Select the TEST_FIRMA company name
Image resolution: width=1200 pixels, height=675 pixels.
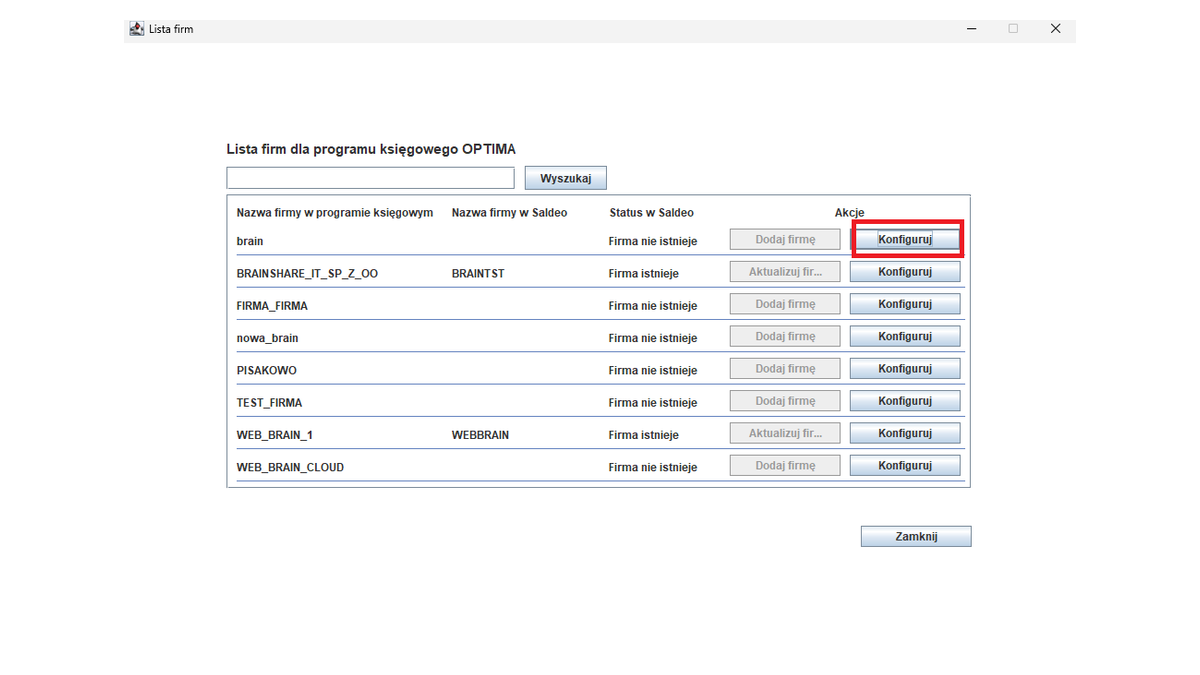pyautogui.click(x=269, y=403)
